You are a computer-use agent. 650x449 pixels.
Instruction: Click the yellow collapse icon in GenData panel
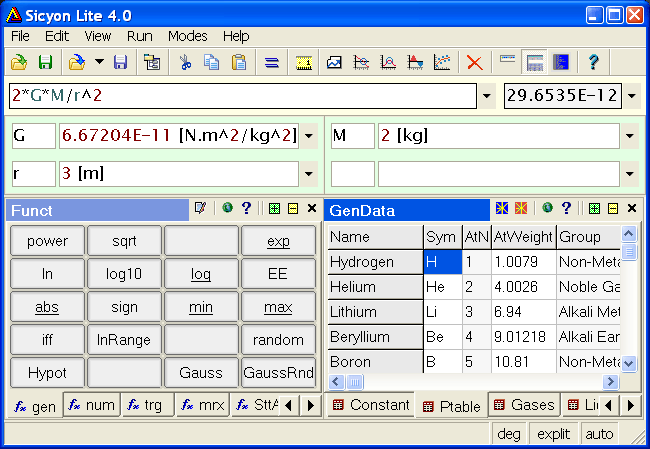point(613,208)
